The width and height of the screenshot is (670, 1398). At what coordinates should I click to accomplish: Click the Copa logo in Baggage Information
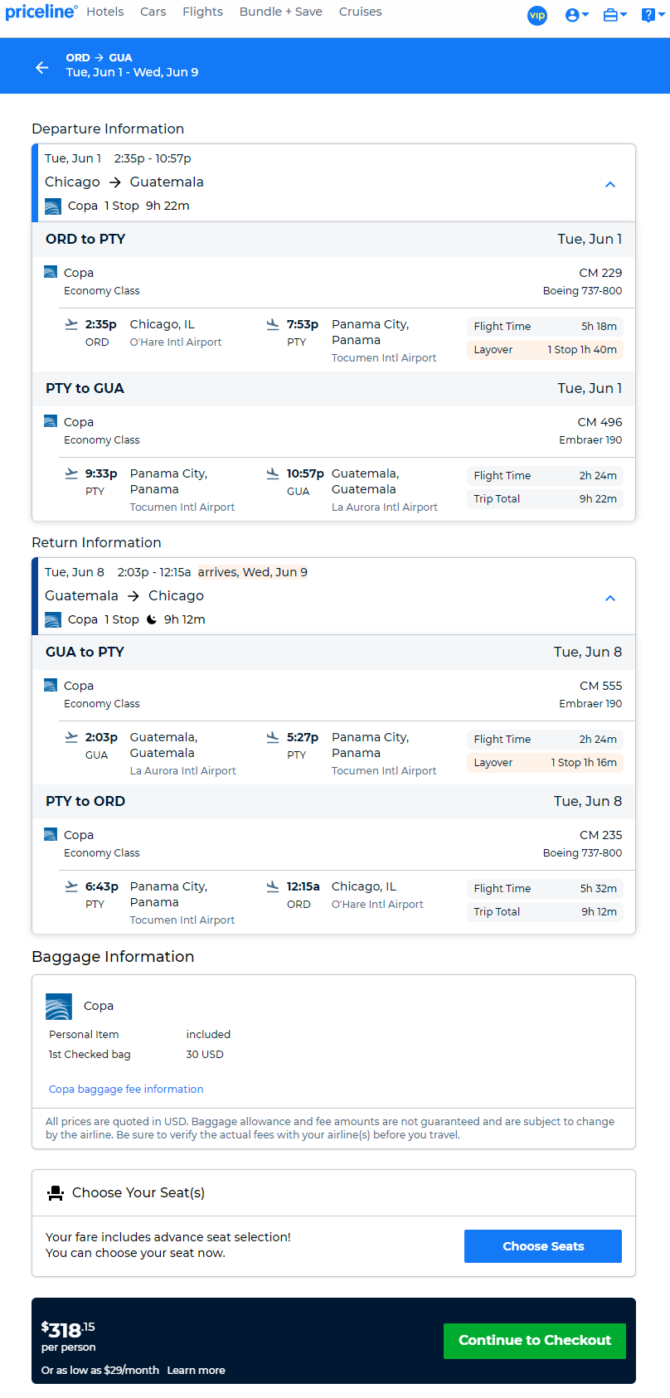click(x=59, y=1006)
